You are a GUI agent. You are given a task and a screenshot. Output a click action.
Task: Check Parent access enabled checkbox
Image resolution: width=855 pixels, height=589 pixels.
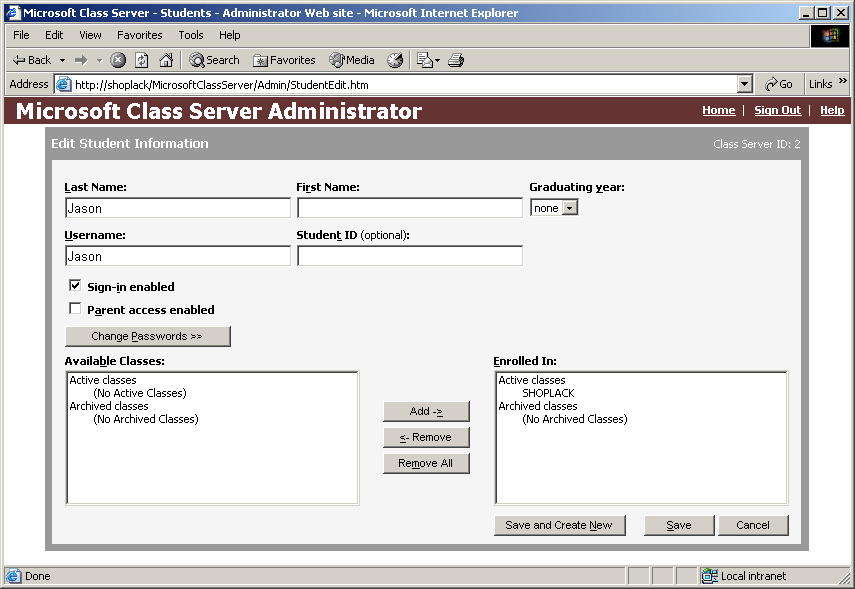[75, 309]
